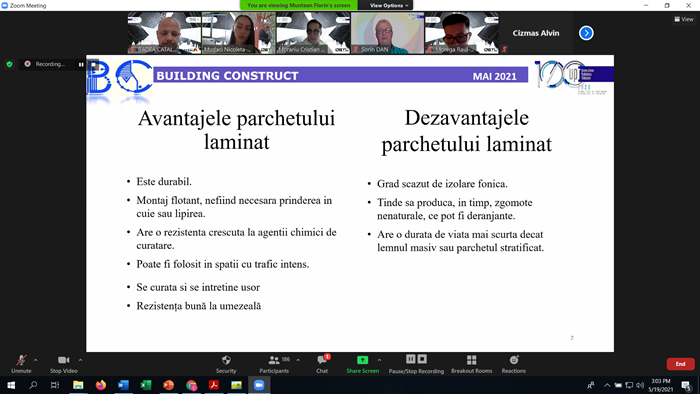The width and height of the screenshot is (700, 394).
Task: Unmute the microphone in Zoom
Action: (21, 364)
